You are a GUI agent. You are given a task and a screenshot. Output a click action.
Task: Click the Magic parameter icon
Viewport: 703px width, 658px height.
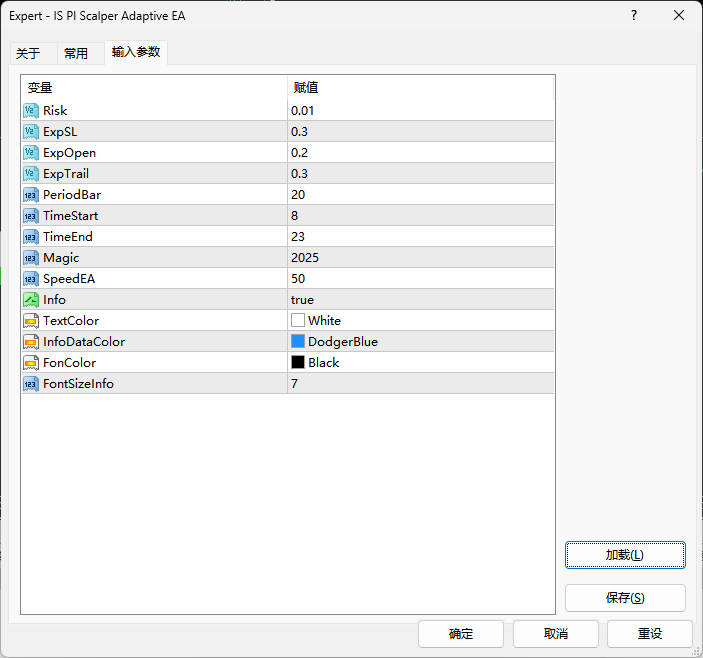click(x=30, y=257)
